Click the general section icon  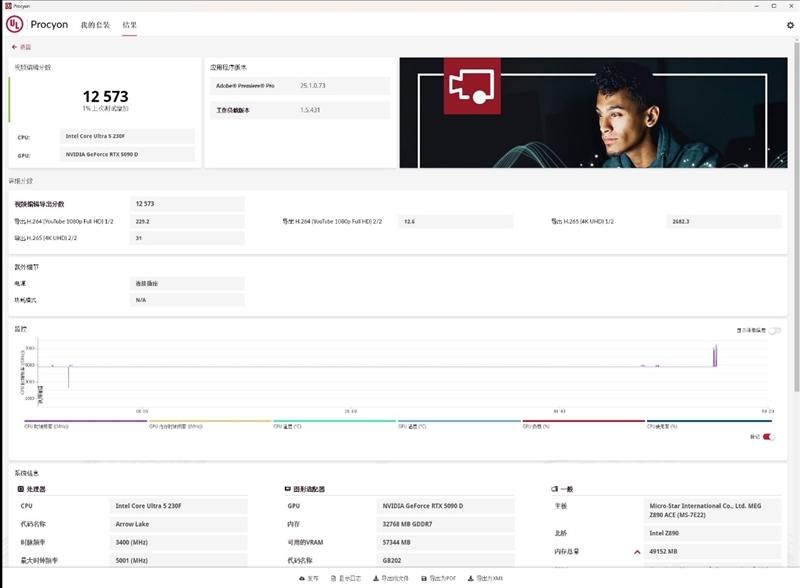pyautogui.click(x=554, y=489)
